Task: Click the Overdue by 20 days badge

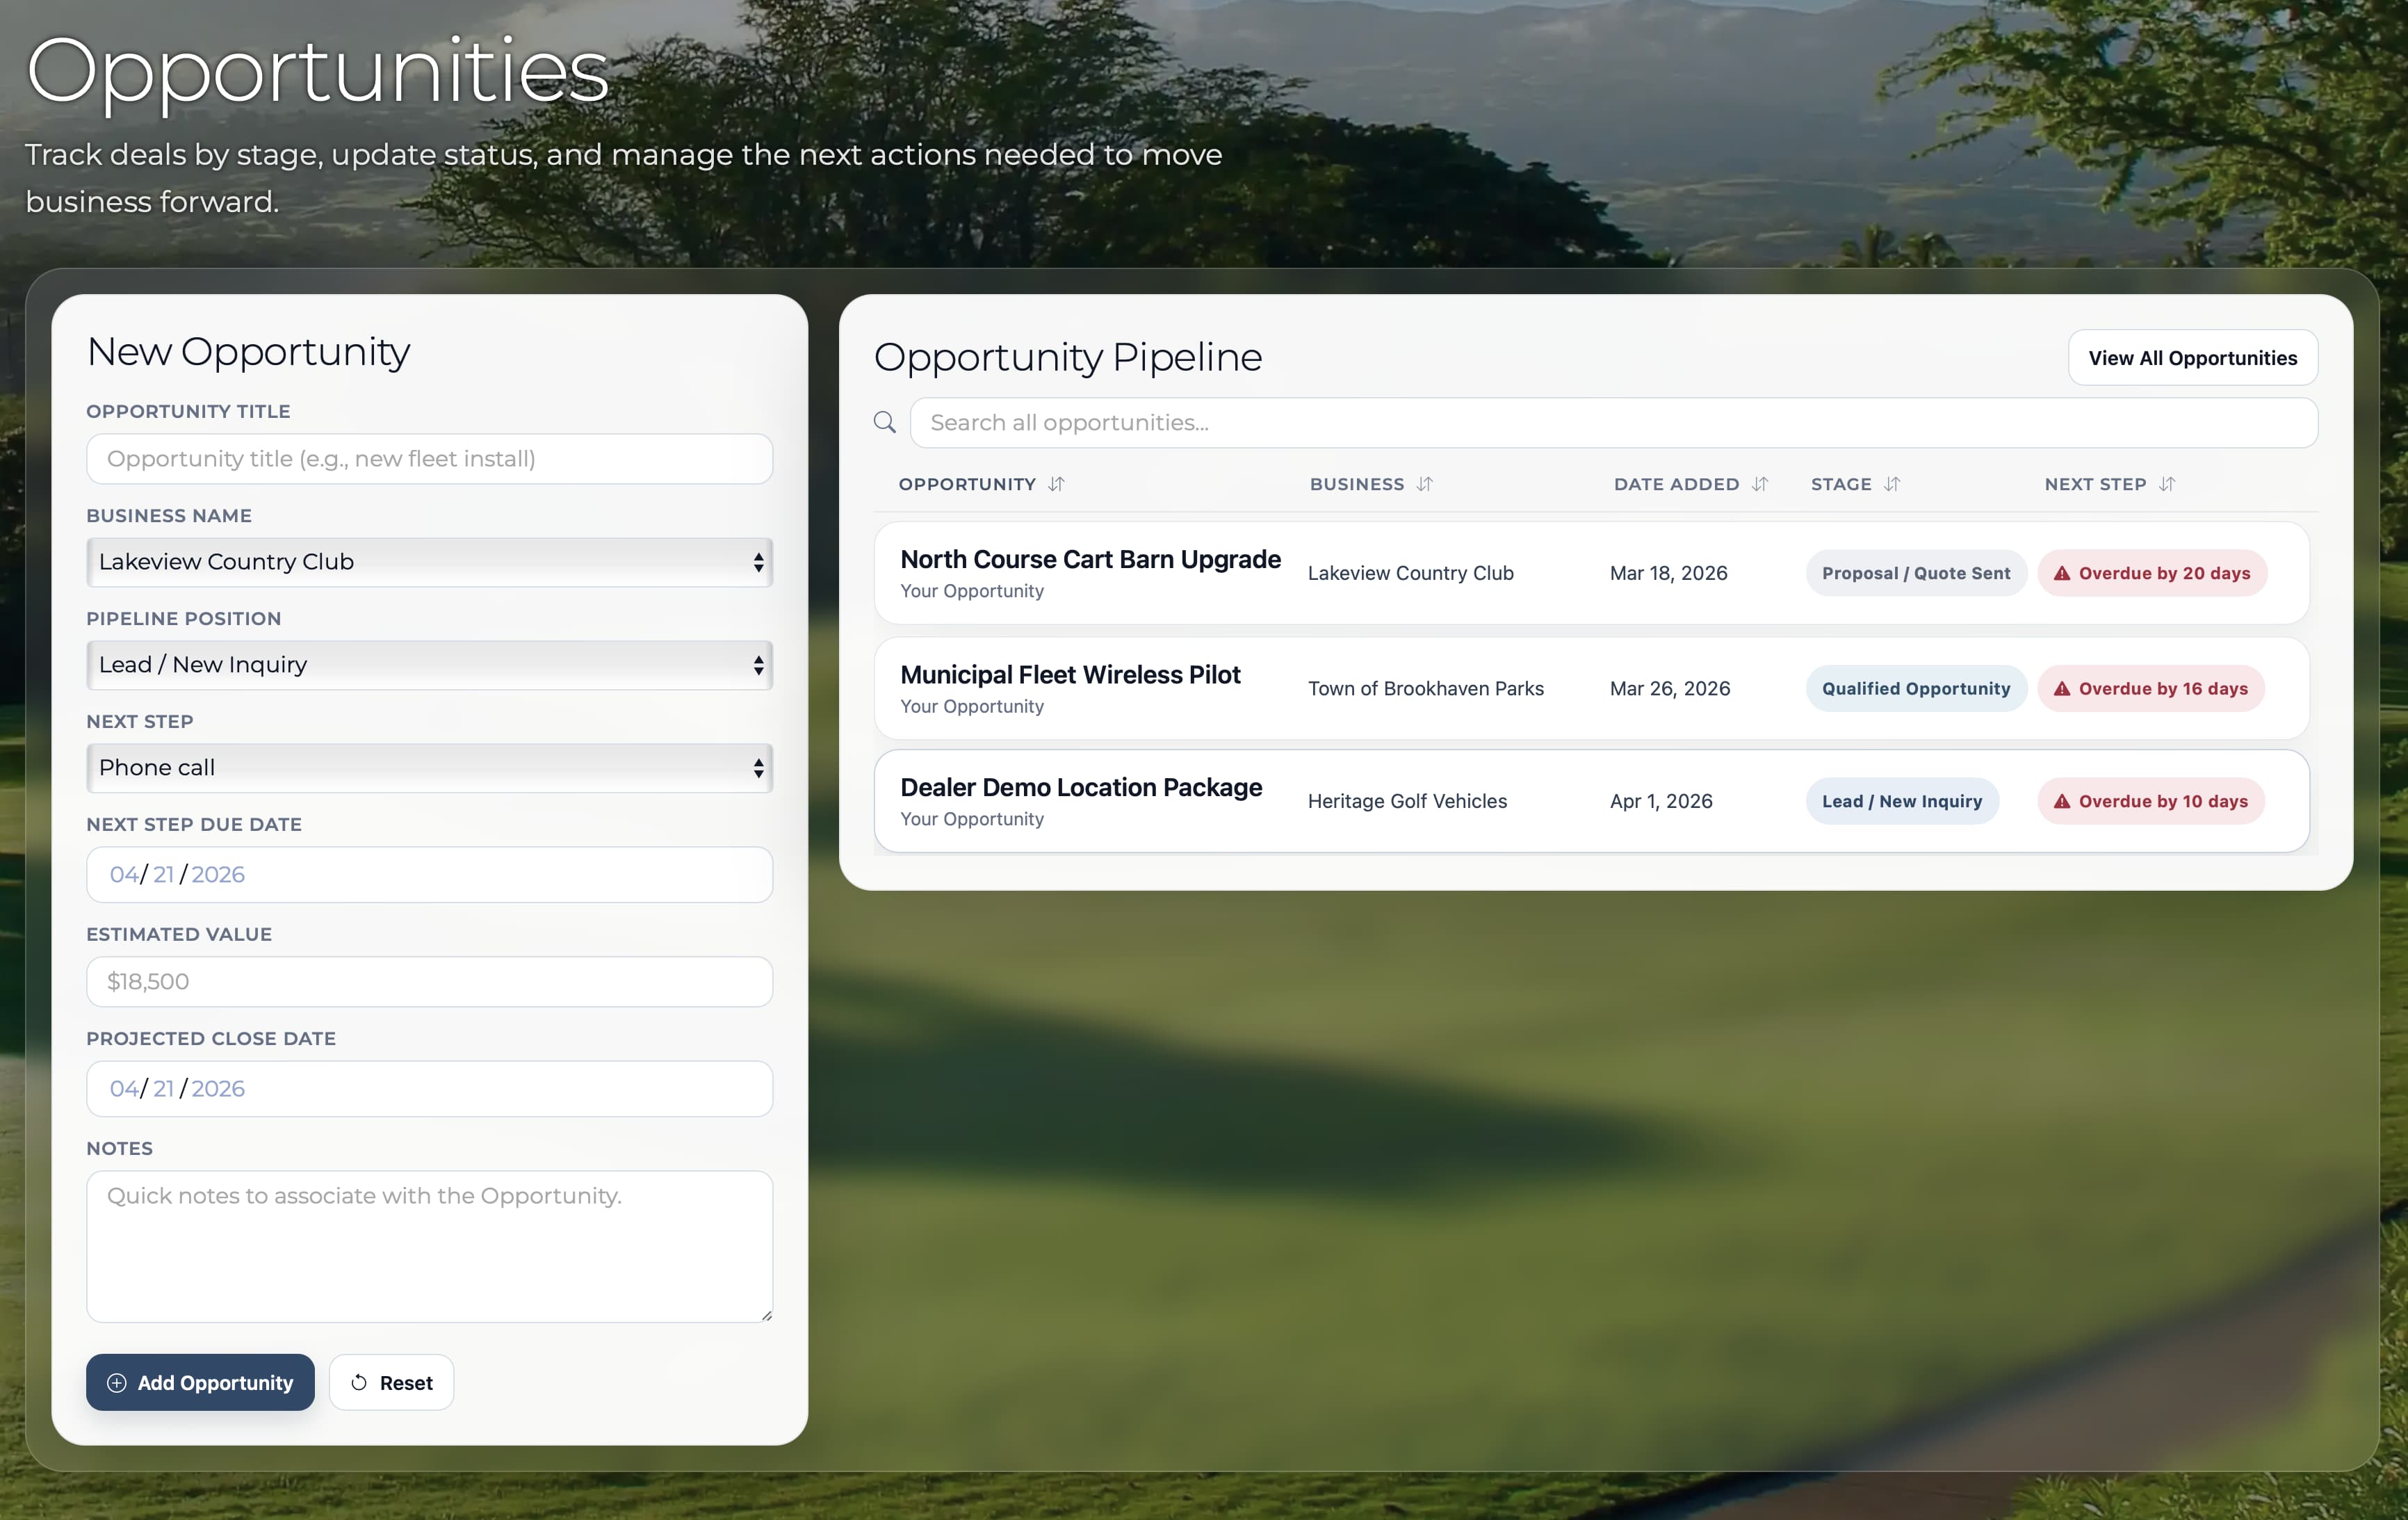Action: tap(2152, 573)
